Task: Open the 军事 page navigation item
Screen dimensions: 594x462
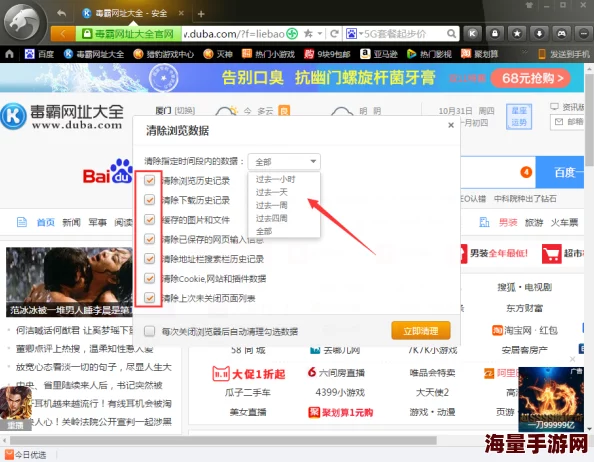Action: tap(97, 222)
